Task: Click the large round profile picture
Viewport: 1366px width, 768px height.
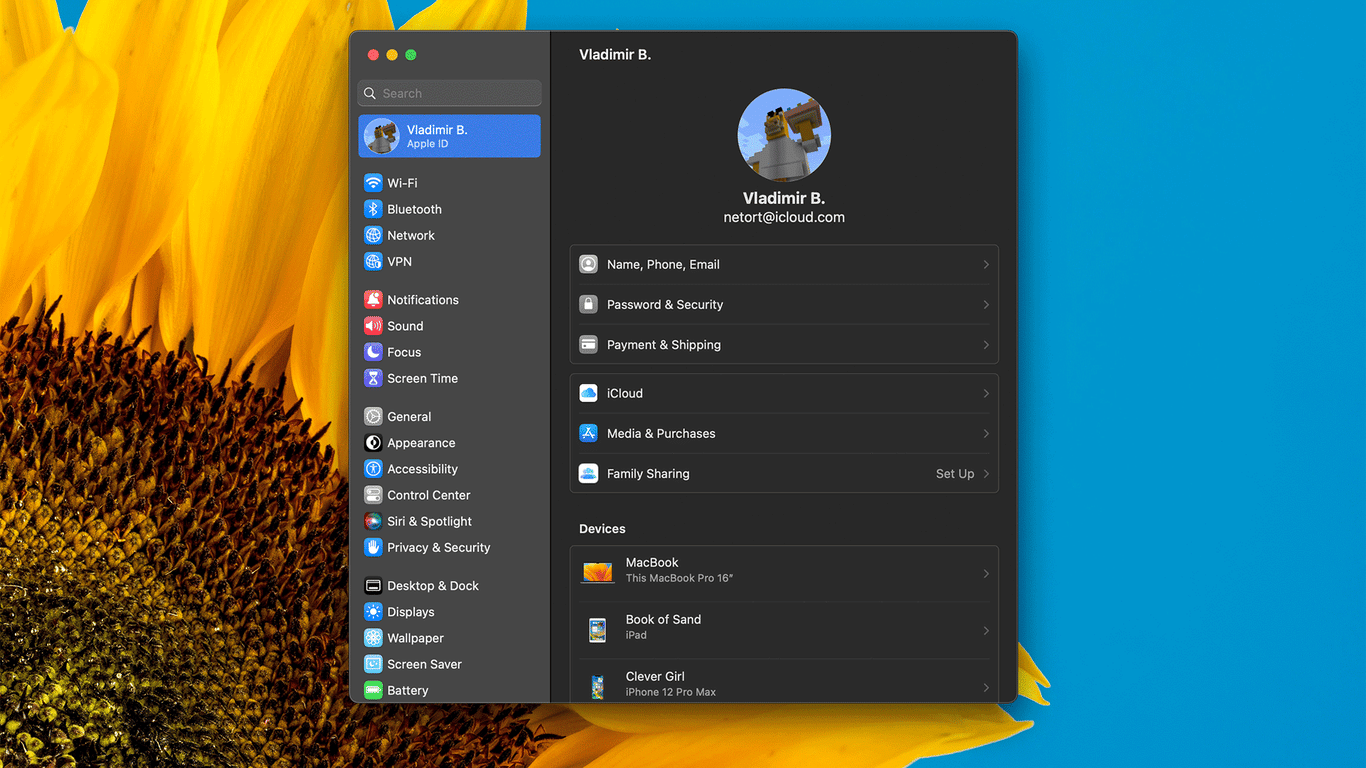Action: pos(784,136)
